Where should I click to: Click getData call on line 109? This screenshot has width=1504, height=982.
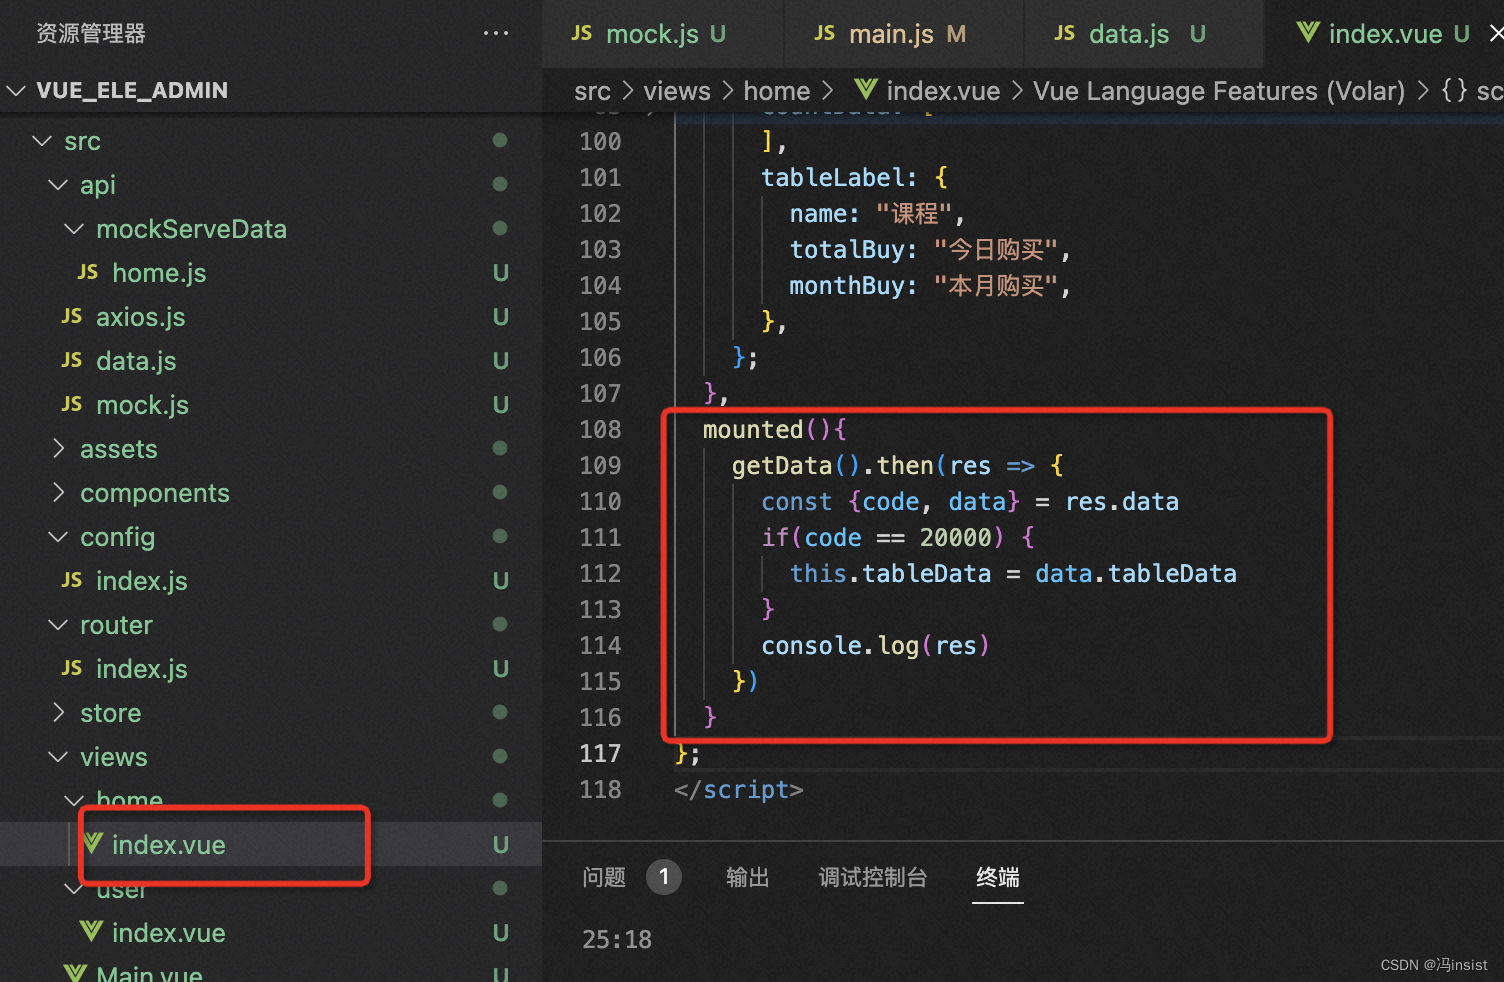pyautogui.click(x=782, y=466)
